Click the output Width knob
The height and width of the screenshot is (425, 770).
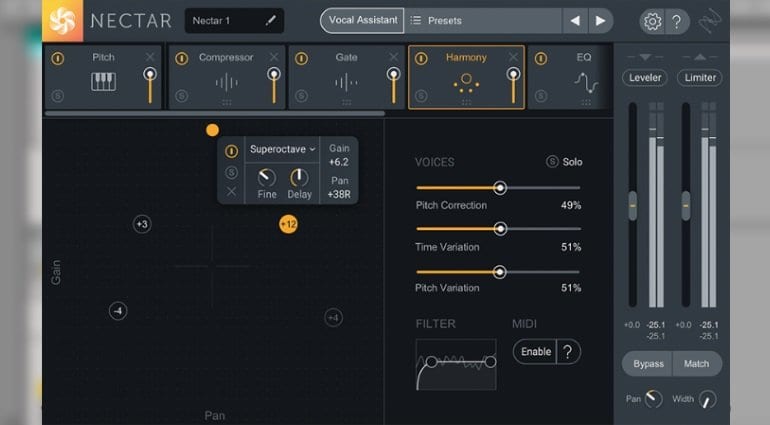point(708,399)
